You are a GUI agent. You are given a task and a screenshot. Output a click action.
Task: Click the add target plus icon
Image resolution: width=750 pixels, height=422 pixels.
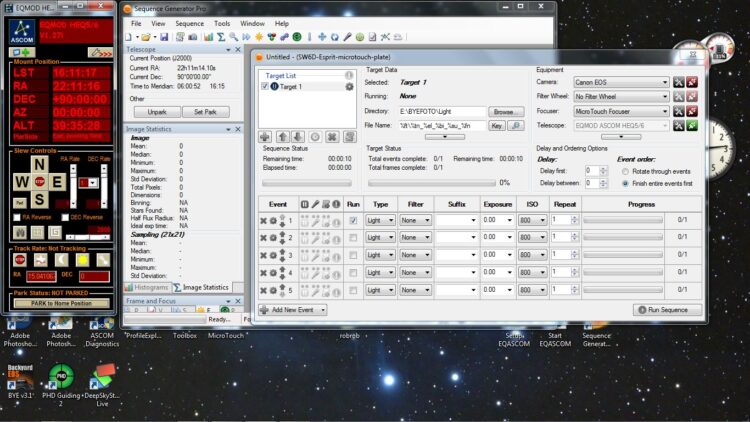tap(265, 137)
